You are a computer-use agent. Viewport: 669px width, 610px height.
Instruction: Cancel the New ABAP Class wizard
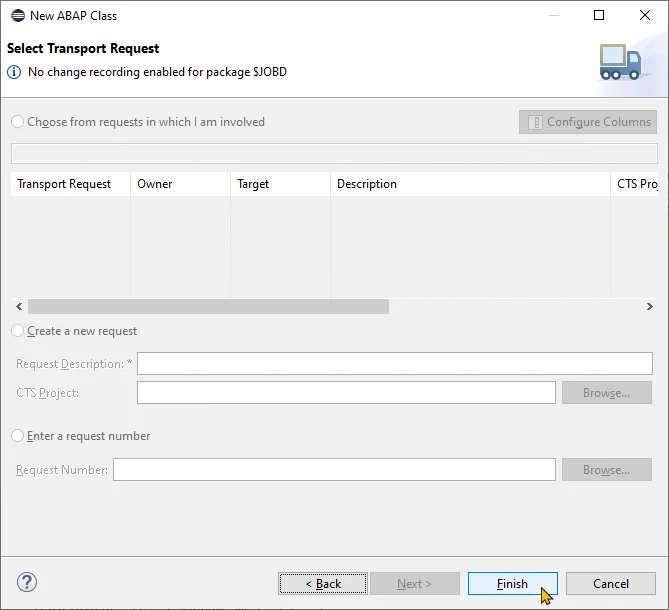[611, 584]
